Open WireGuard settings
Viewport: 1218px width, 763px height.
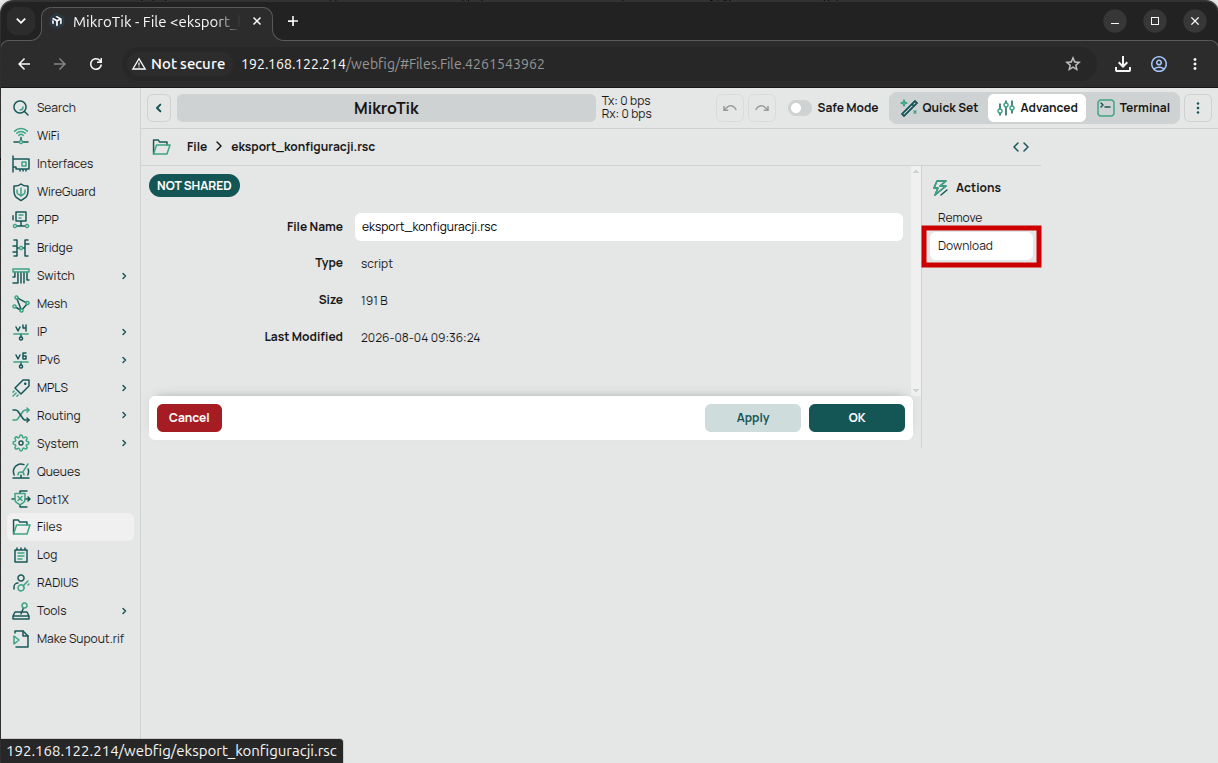tap(68, 192)
